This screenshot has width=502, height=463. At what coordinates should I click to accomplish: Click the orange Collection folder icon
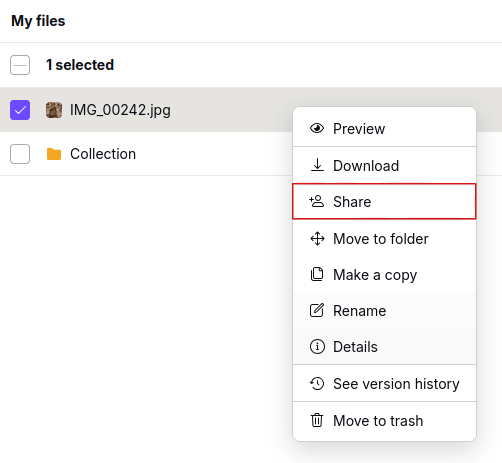(54, 154)
